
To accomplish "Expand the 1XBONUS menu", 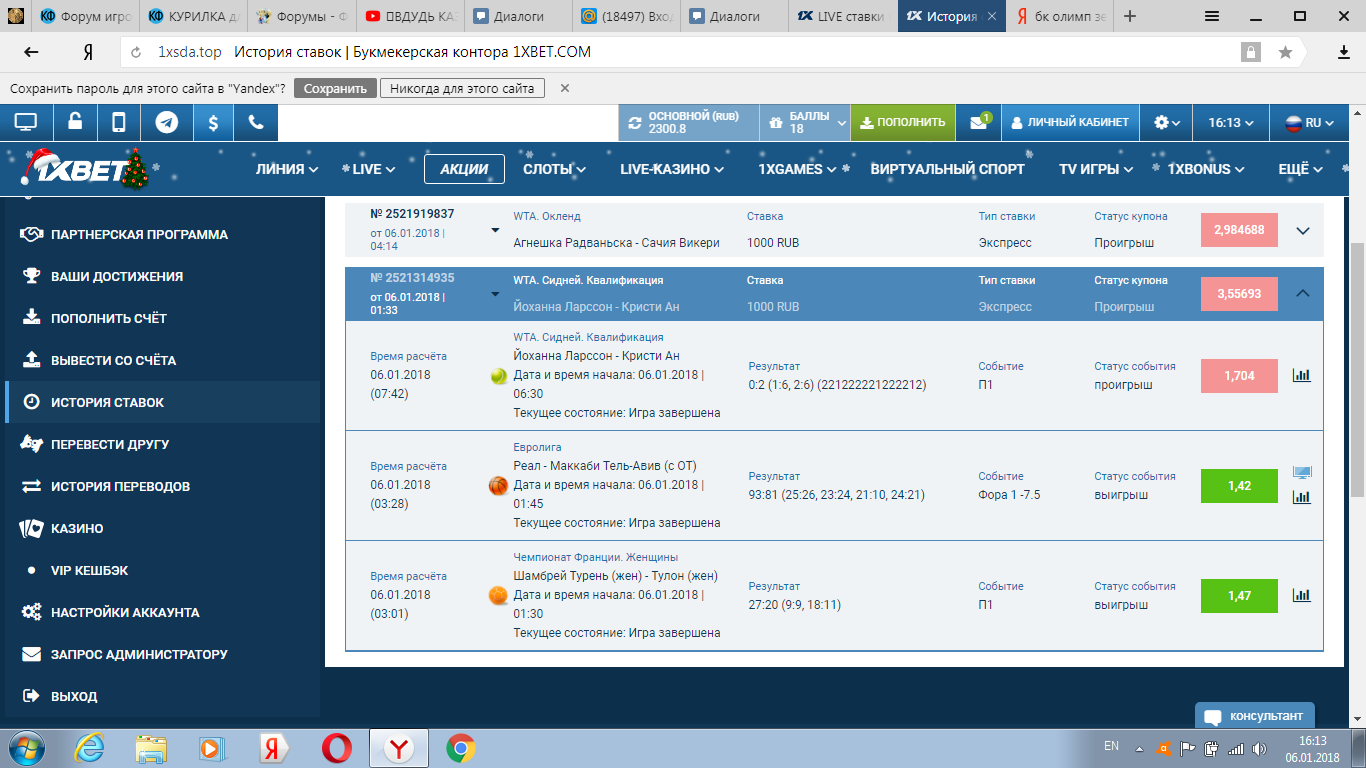I will [x=1206, y=169].
